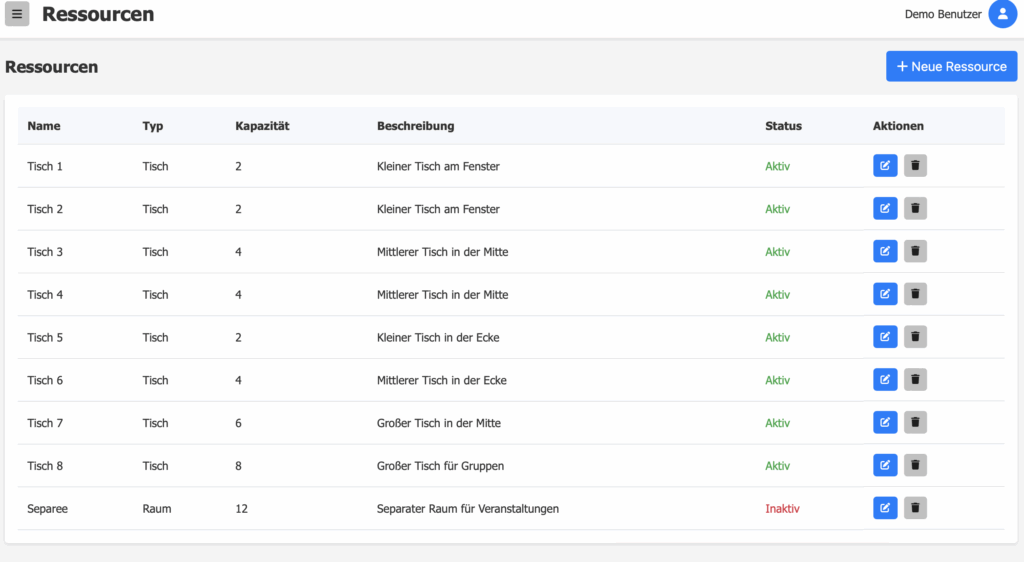
Task: Edit the Tisch 6 resource
Action: pyautogui.click(x=885, y=380)
